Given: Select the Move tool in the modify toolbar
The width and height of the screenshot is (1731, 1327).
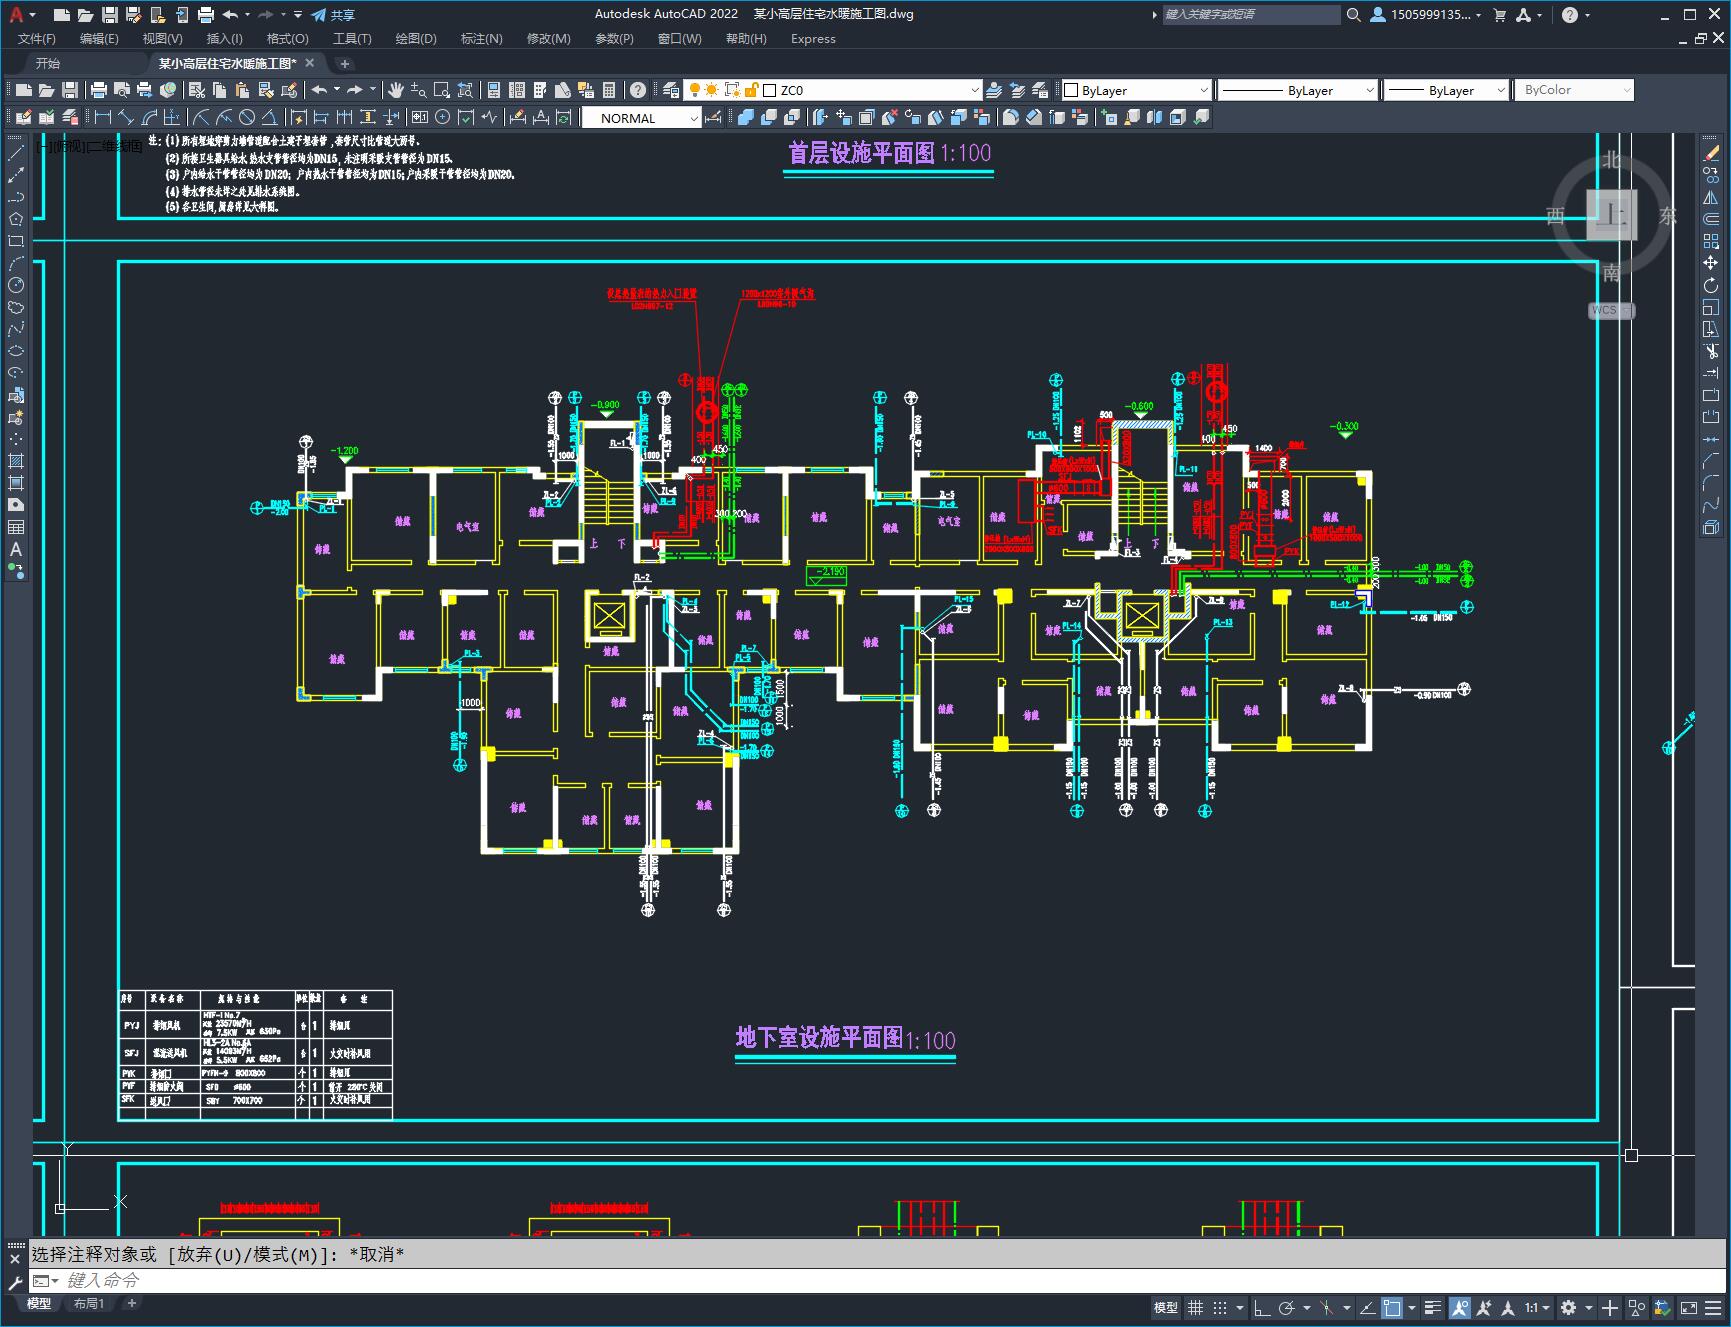Looking at the screenshot, I should pyautogui.click(x=1711, y=263).
